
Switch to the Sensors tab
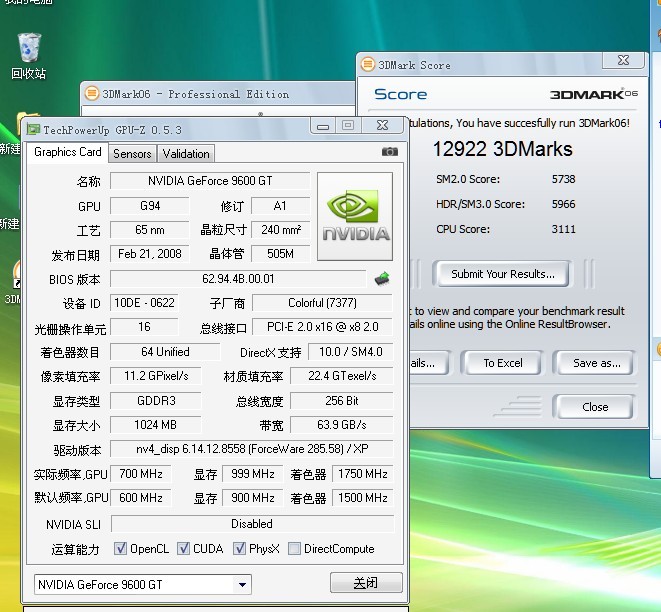(132, 153)
